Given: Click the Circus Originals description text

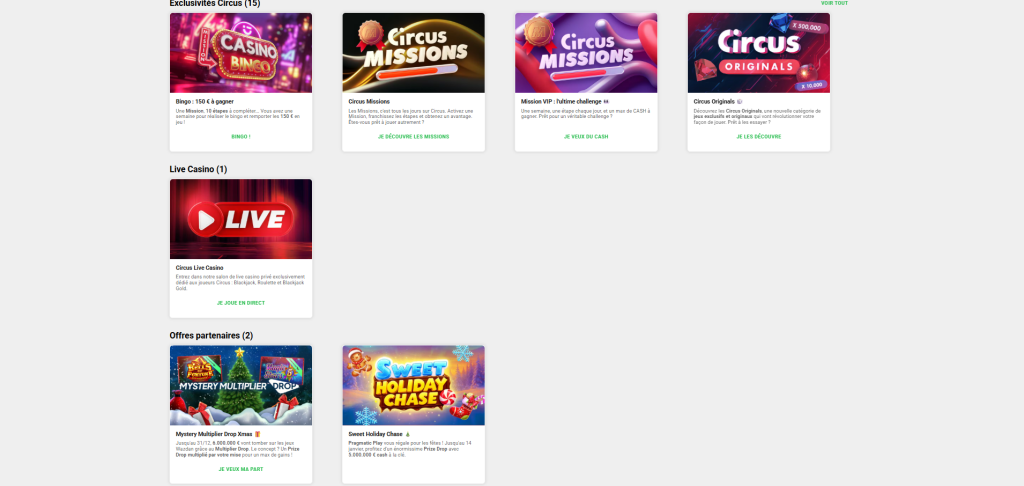Looking at the screenshot, I should tap(757, 116).
